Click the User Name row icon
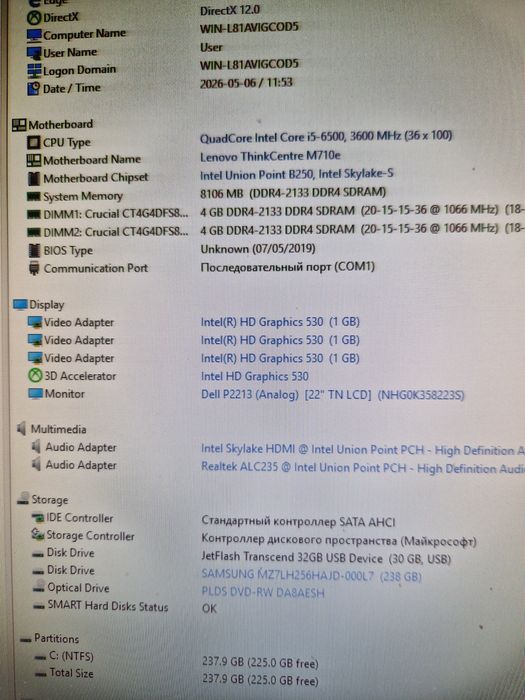525x700 pixels. click(34, 53)
